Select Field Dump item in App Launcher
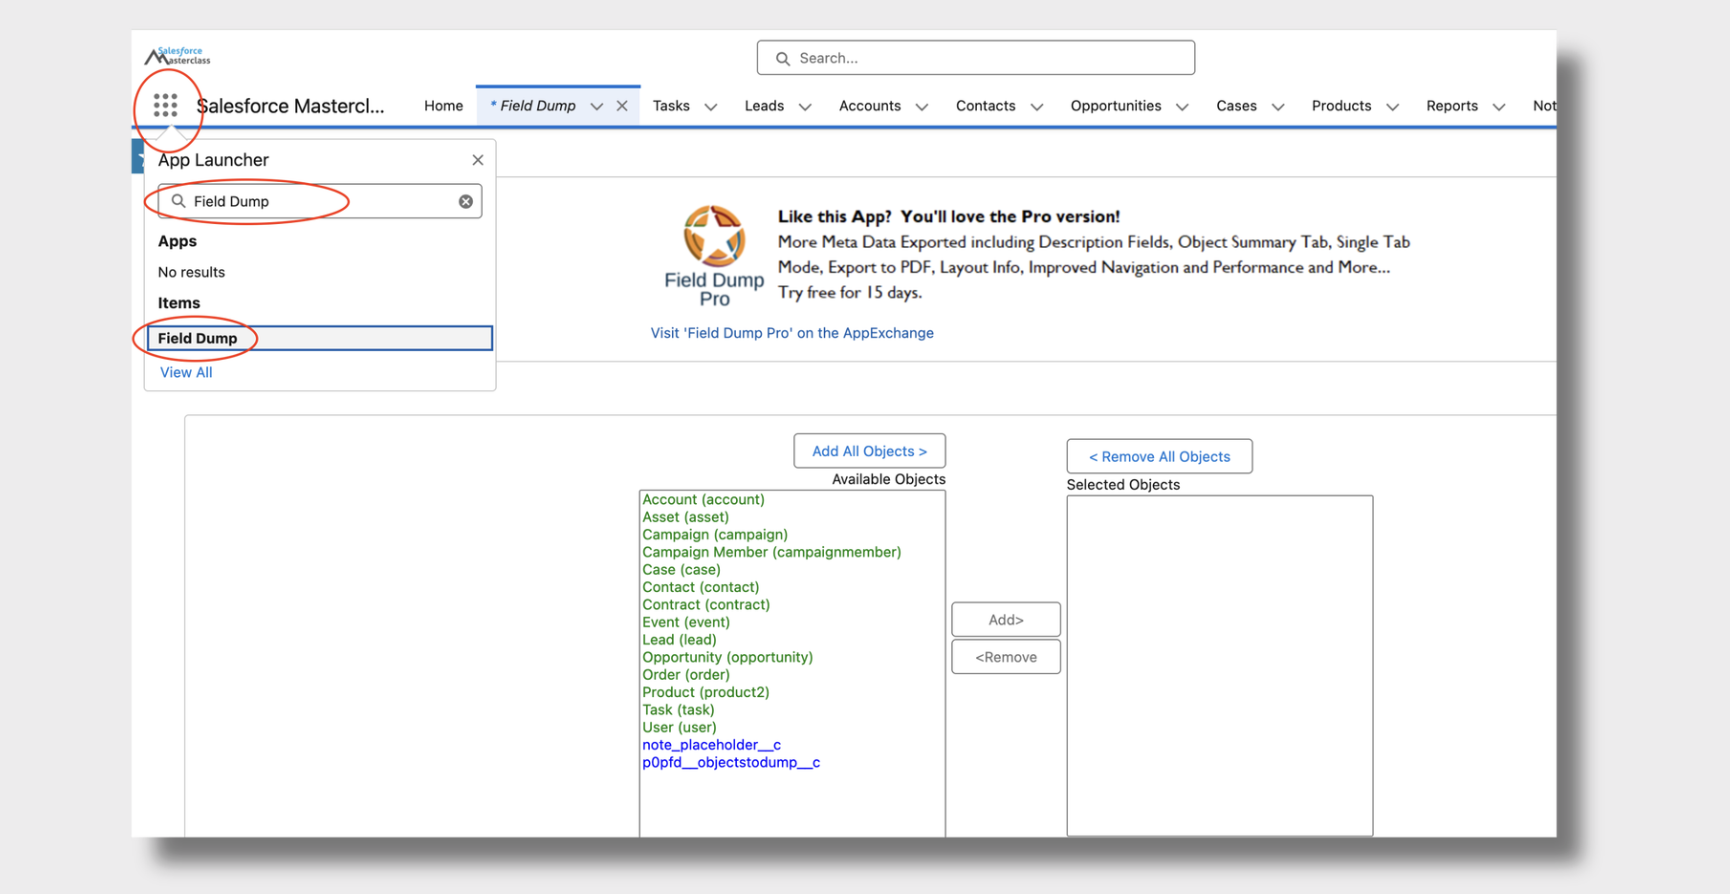 point(320,338)
